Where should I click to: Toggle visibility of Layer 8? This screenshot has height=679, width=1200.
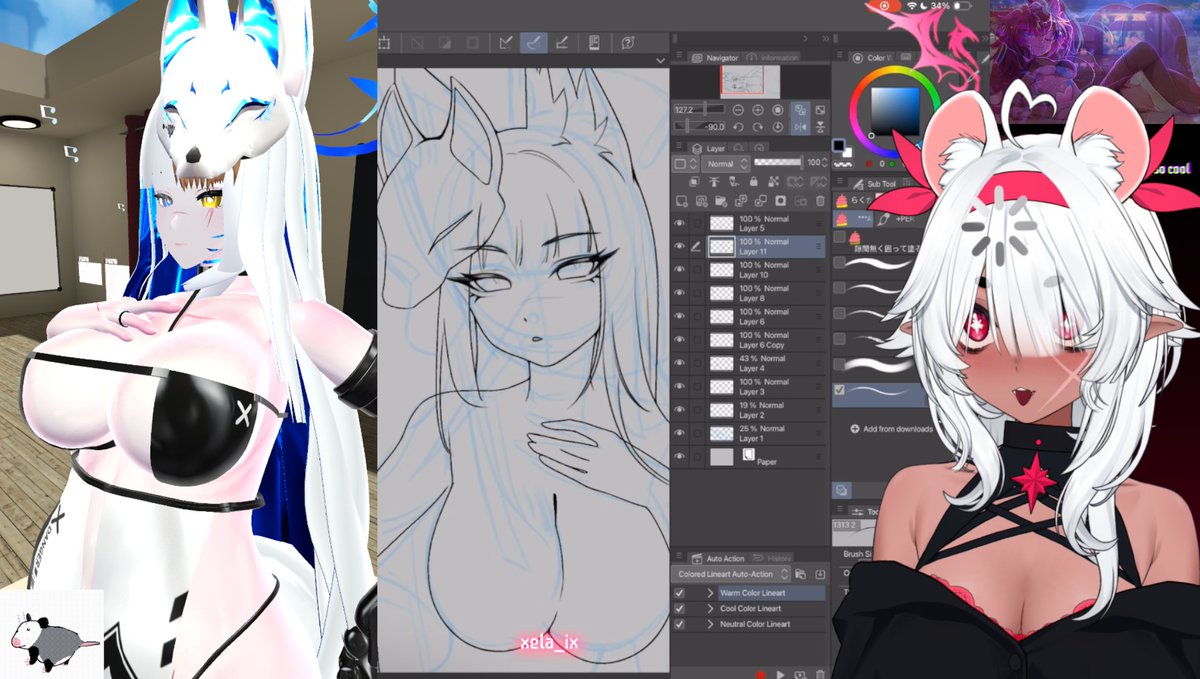coord(679,293)
